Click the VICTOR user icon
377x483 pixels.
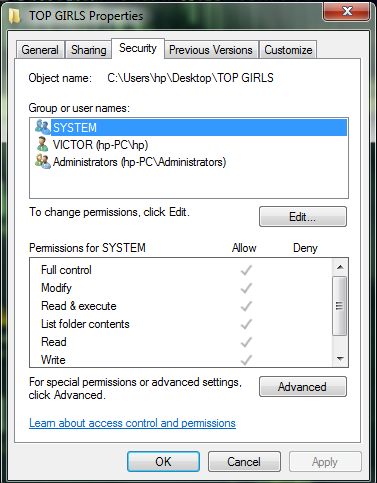click(x=42, y=144)
